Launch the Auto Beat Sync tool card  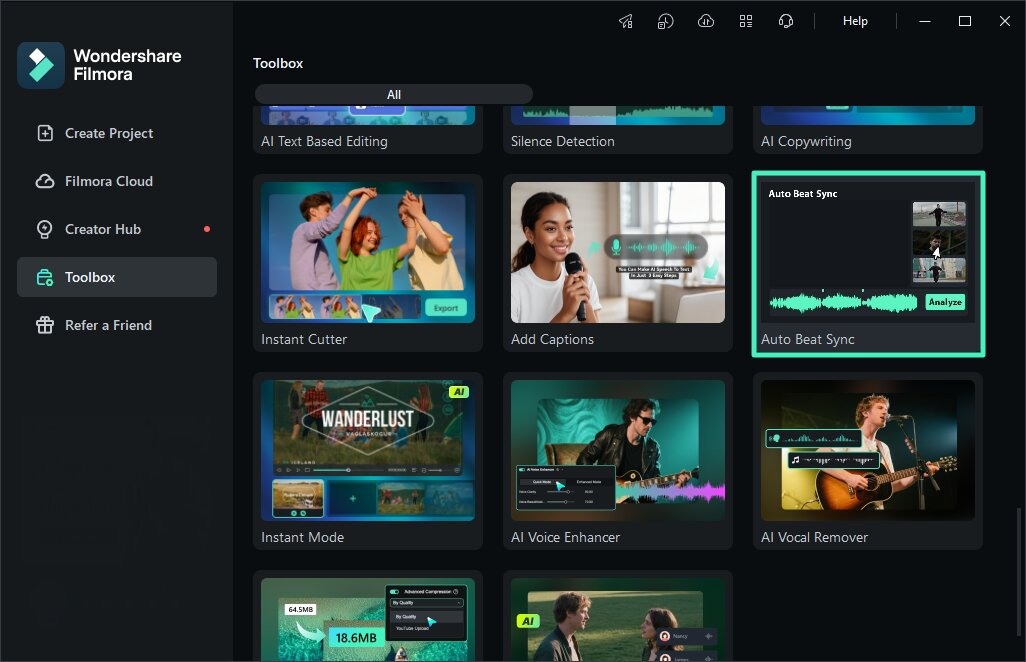coord(868,264)
